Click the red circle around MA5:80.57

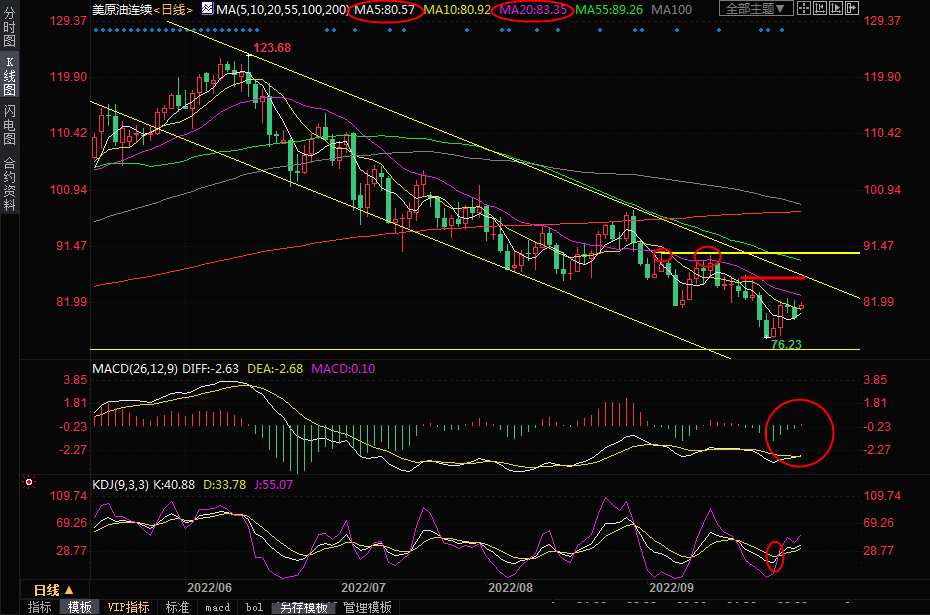387,9
